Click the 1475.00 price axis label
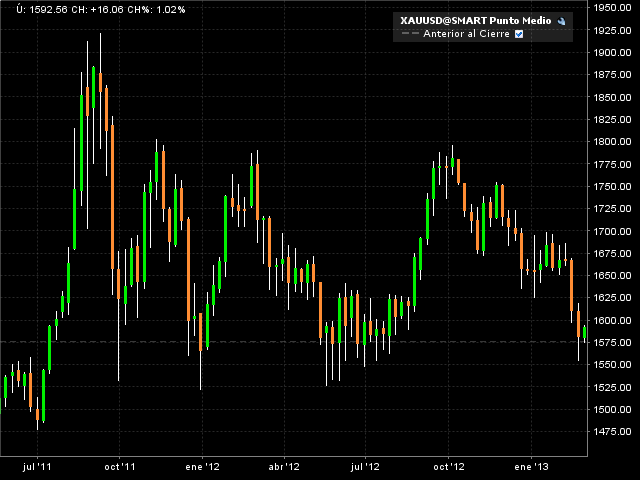The height and width of the screenshot is (480, 640). click(x=612, y=431)
